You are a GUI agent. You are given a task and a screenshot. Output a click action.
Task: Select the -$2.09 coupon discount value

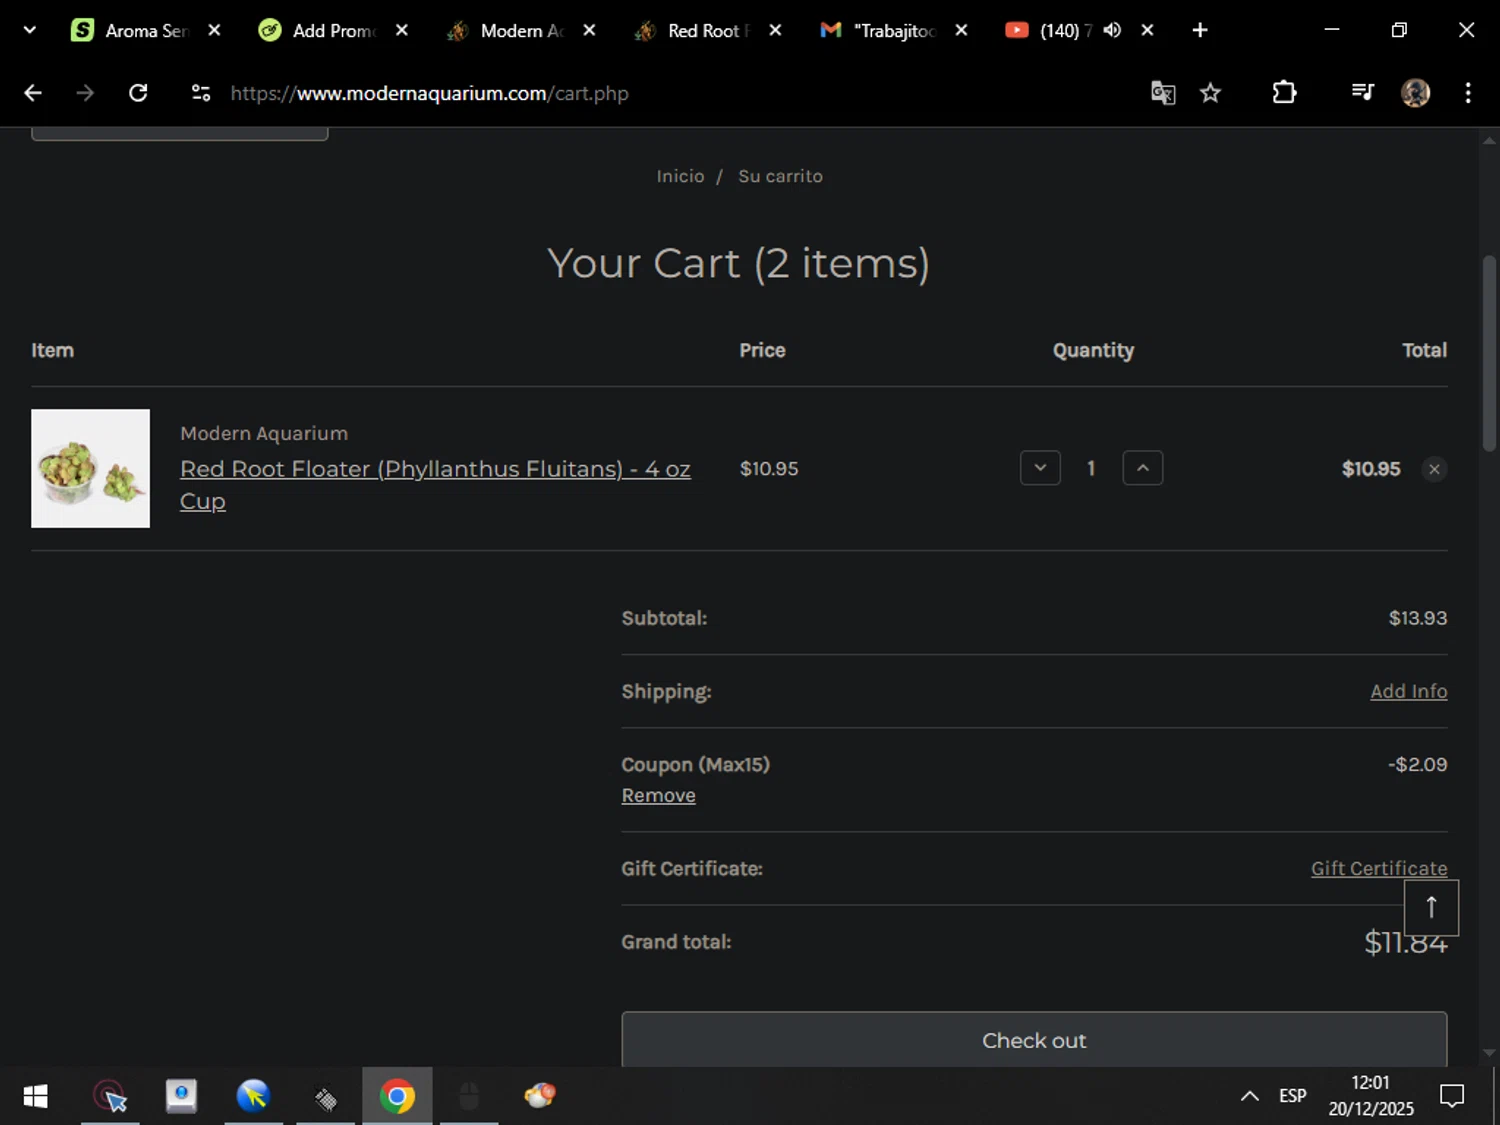pos(1417,764)
